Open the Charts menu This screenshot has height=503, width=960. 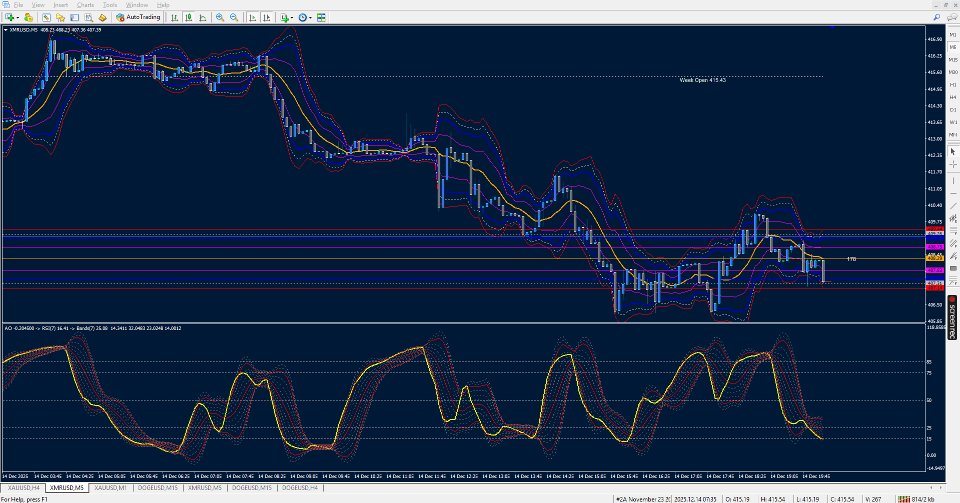(85, 5)
